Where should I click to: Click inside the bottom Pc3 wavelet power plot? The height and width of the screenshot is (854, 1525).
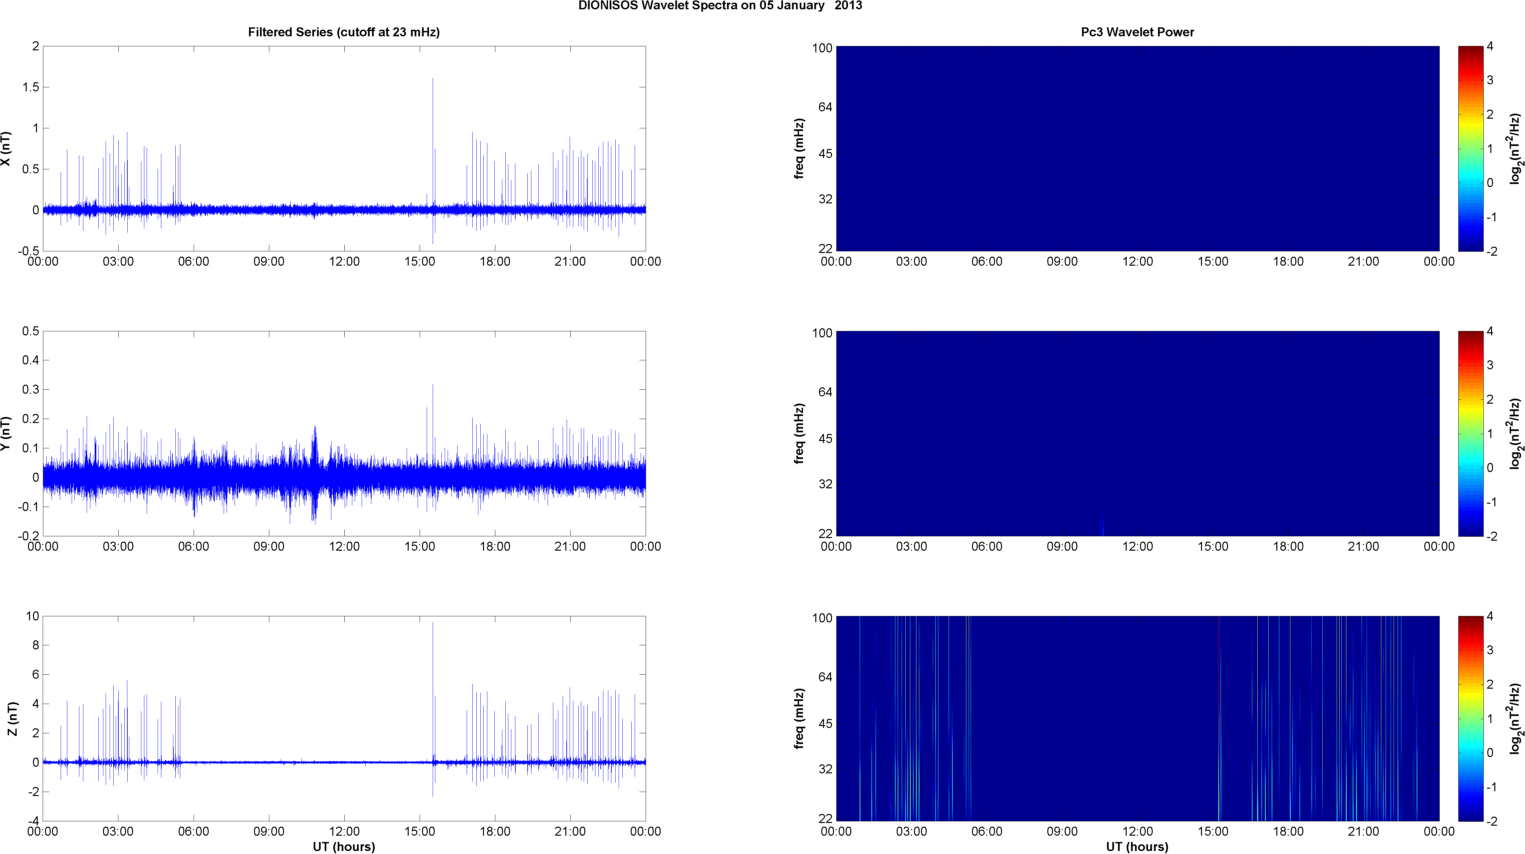click(x=1137, y=719)
